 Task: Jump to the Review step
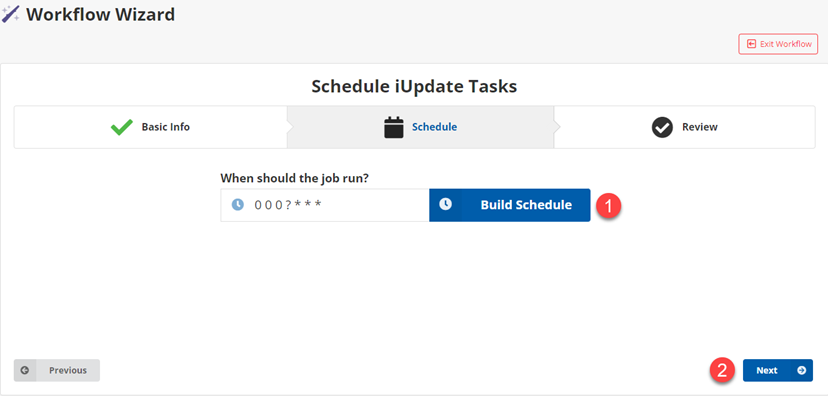tap(684, 127)
